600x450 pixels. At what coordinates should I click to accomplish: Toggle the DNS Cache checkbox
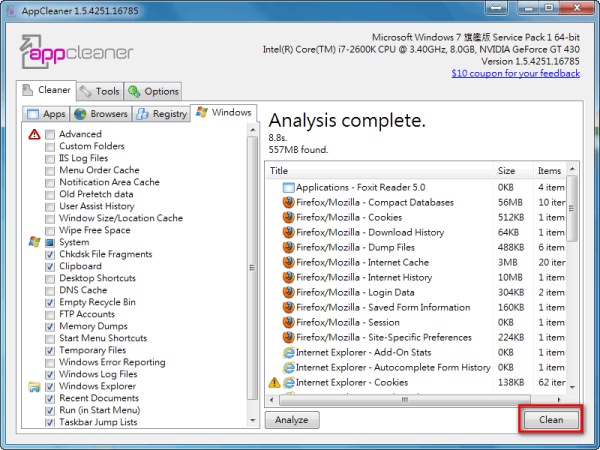click(50, 290)
